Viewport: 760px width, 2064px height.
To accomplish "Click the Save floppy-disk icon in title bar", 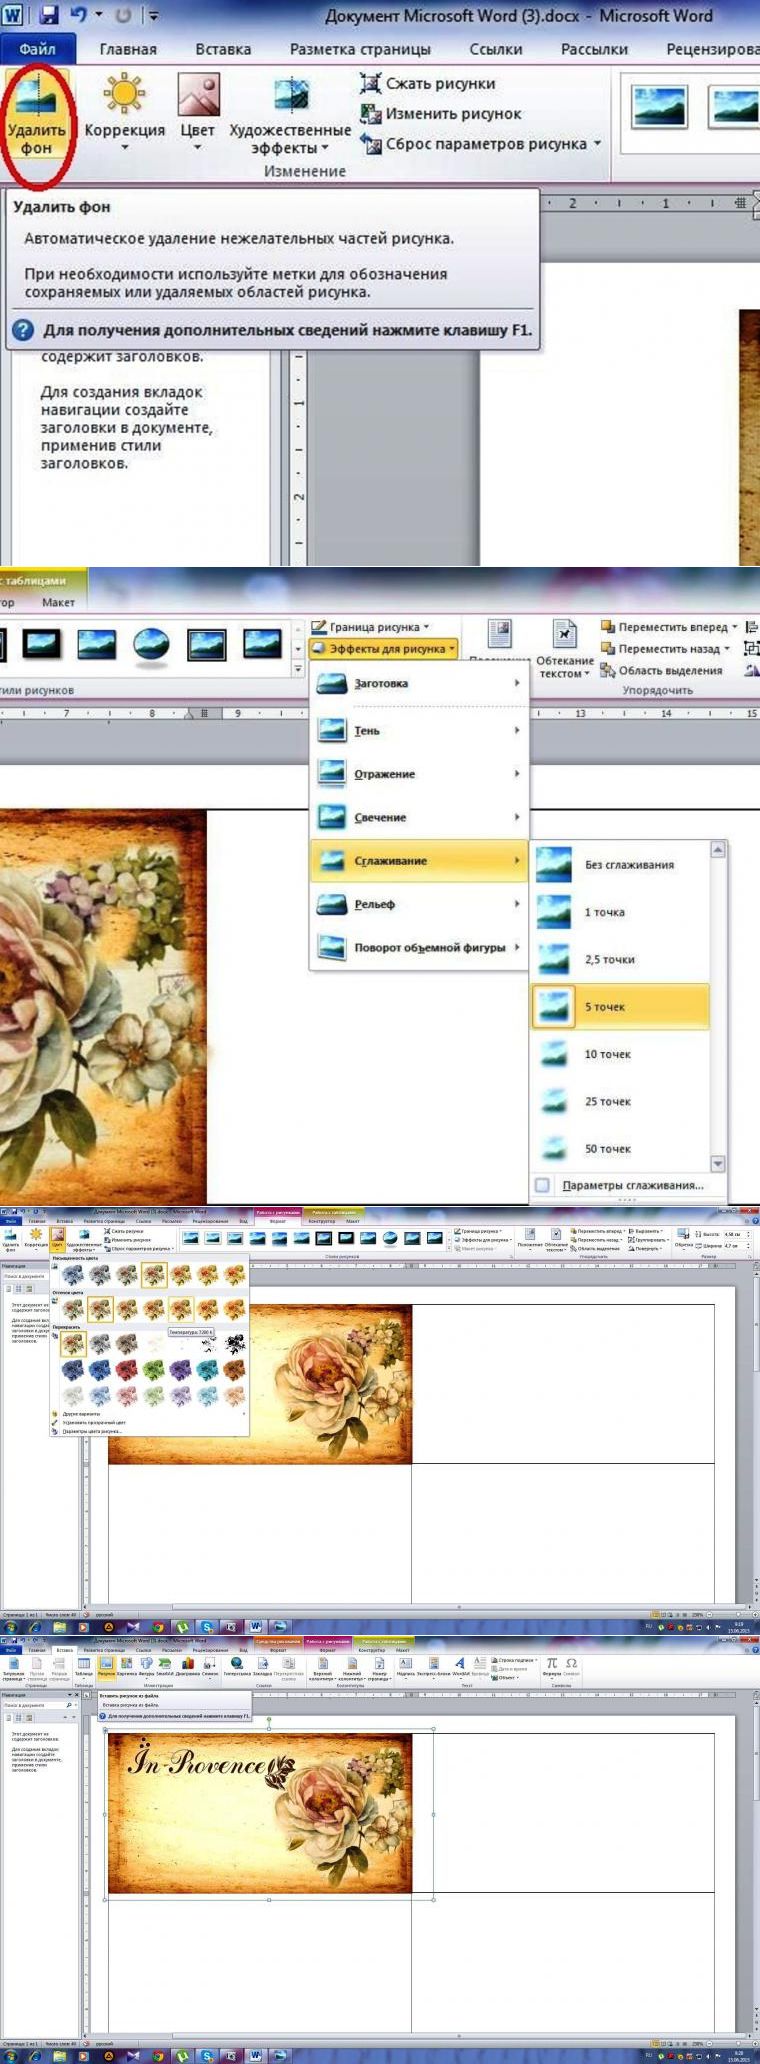I will (49, 15).
